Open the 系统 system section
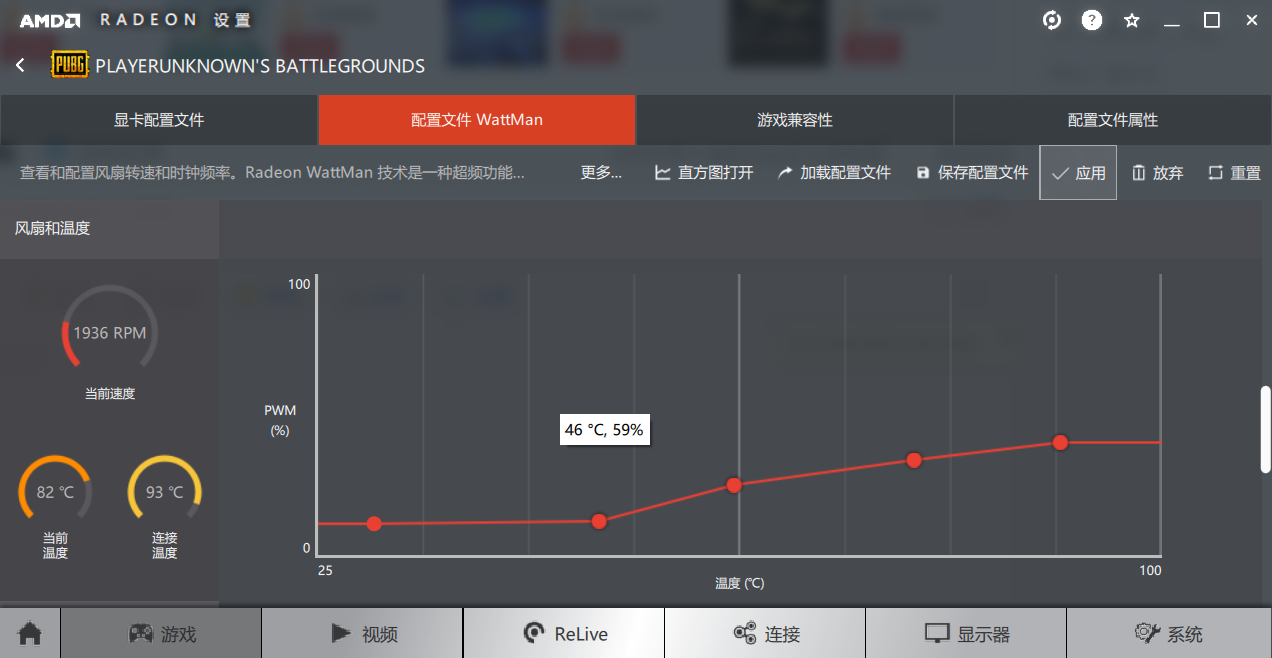Image resolution: width=1272 pixels, height=658 pixels. (1169, 634)
